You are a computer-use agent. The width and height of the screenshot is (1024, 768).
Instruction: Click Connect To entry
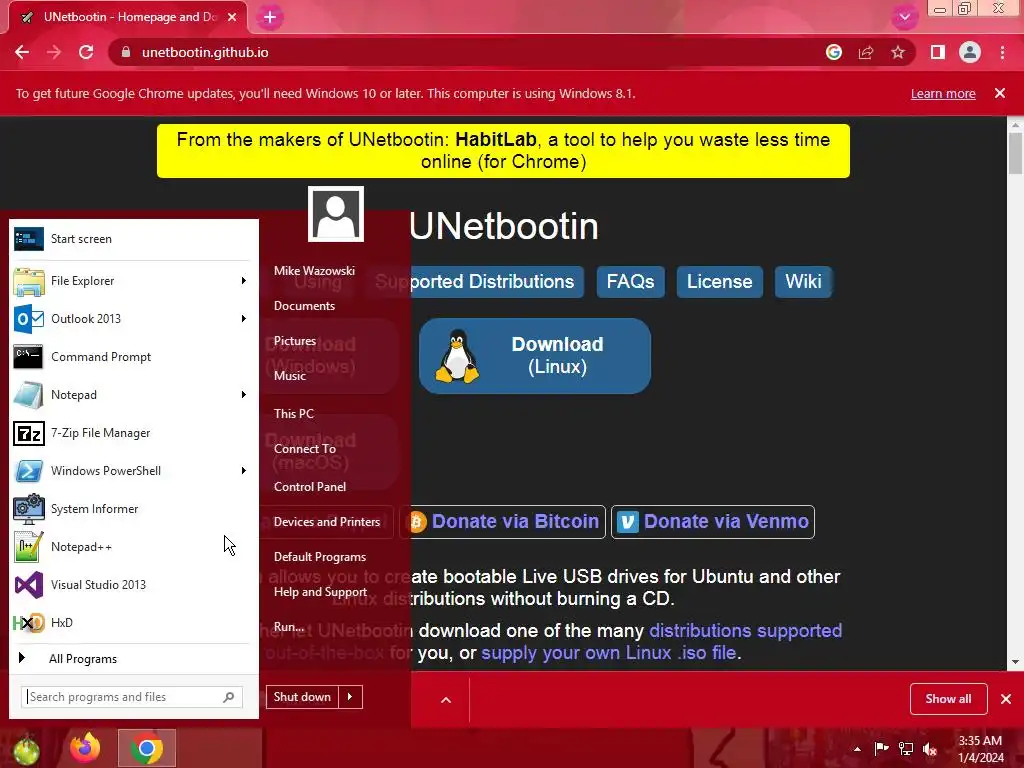tap(305, 449)
